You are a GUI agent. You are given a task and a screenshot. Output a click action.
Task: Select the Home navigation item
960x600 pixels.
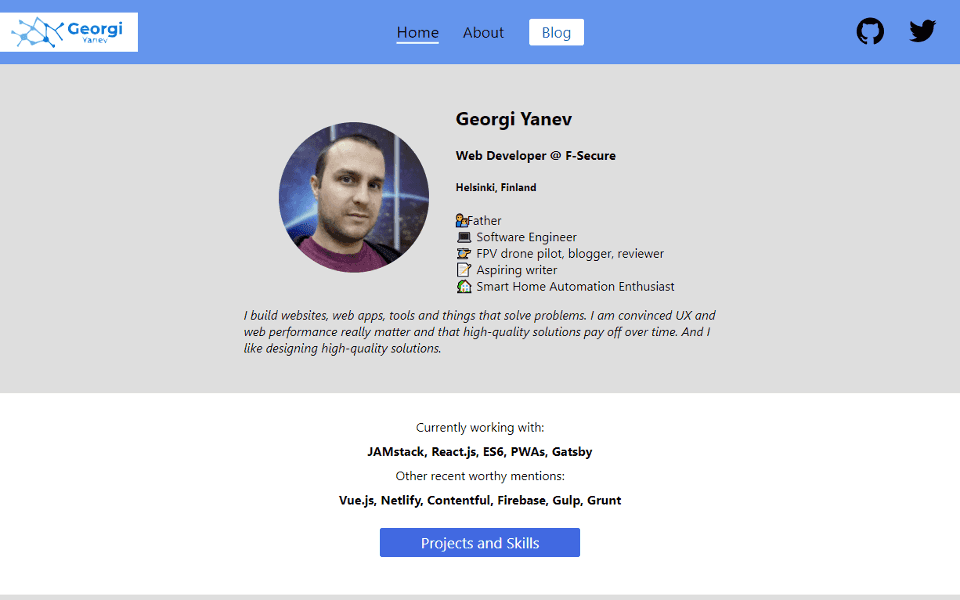click(417, 32)
